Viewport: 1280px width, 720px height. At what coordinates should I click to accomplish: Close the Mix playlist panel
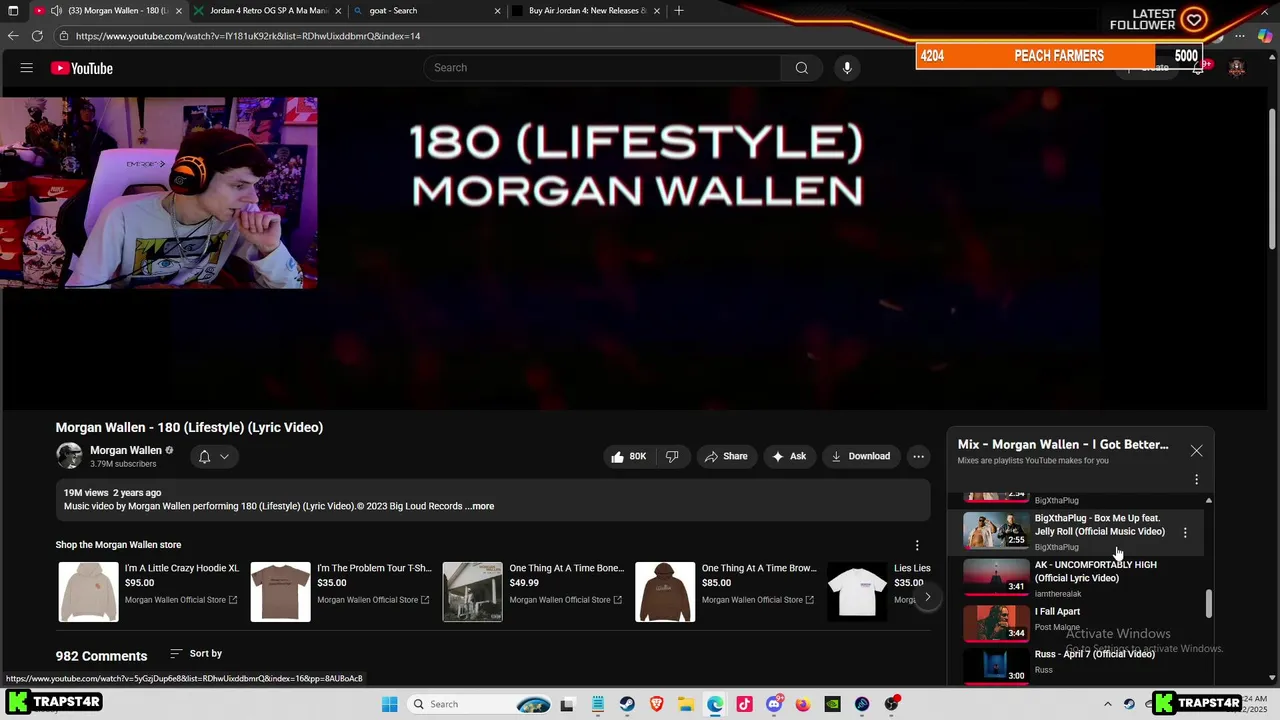pos(1196,450)
